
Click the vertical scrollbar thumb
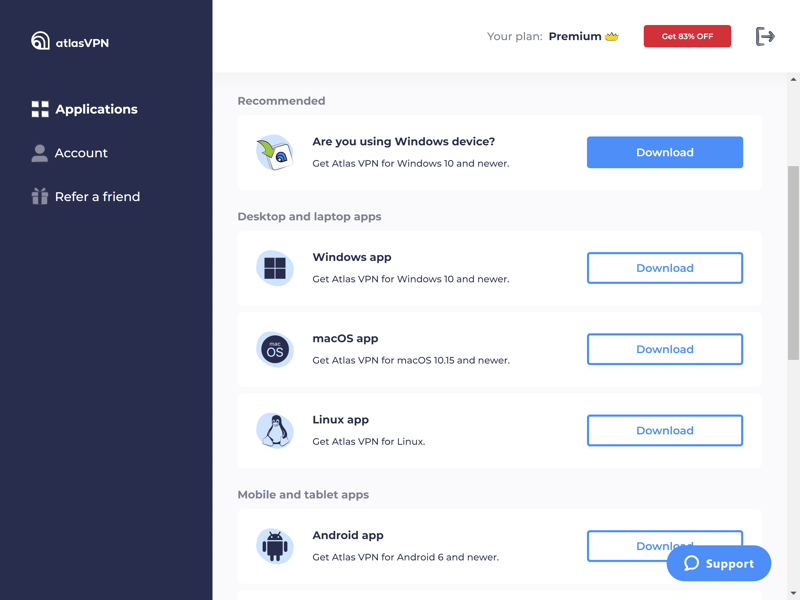[x=793, y=263]
